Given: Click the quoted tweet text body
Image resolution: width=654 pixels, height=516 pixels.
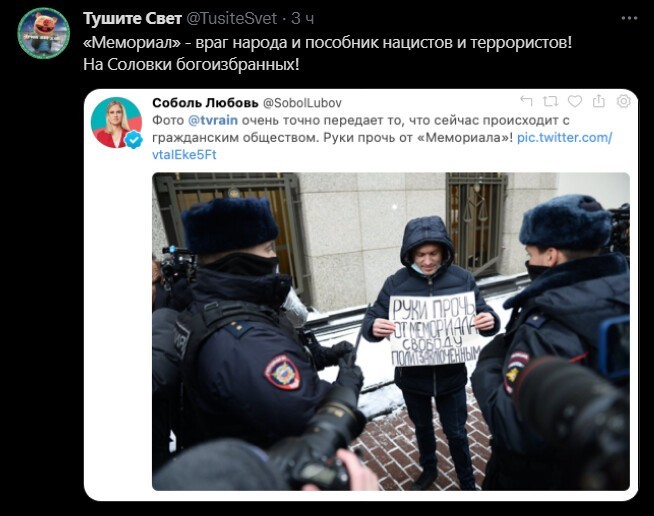Looking at the screenshot, I should [x=382, y=137].
